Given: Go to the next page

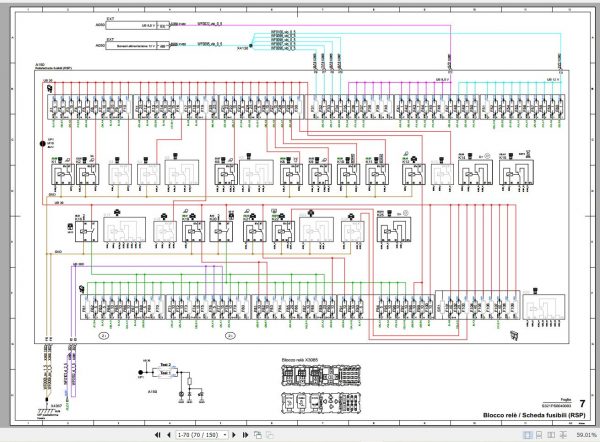Looking at the screenshot, I should (234, 435).
